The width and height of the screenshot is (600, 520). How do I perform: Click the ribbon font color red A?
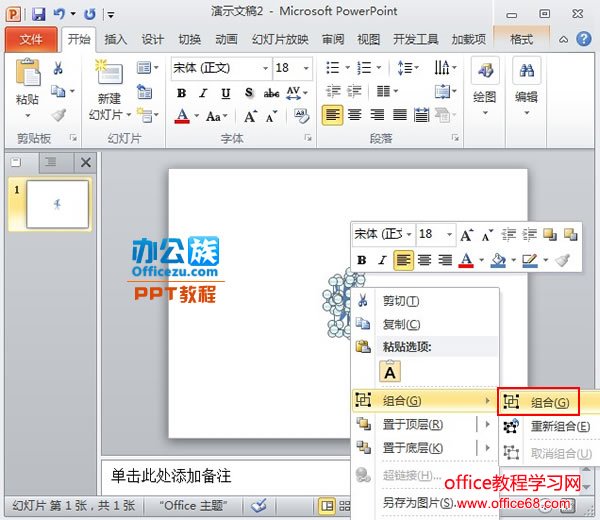coord(182,116)
